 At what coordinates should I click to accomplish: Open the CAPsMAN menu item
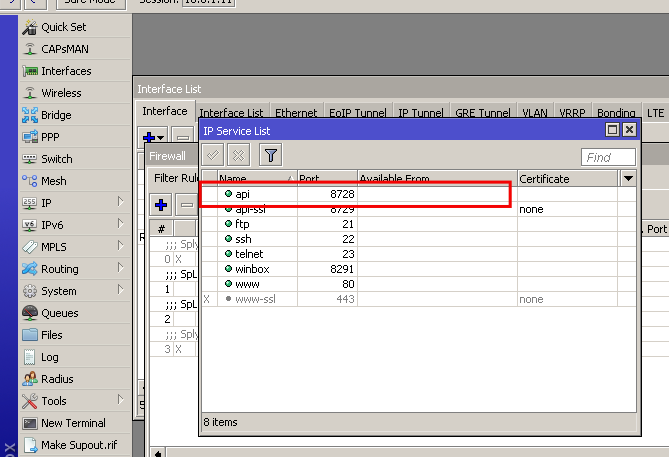[x=75, y=49]
